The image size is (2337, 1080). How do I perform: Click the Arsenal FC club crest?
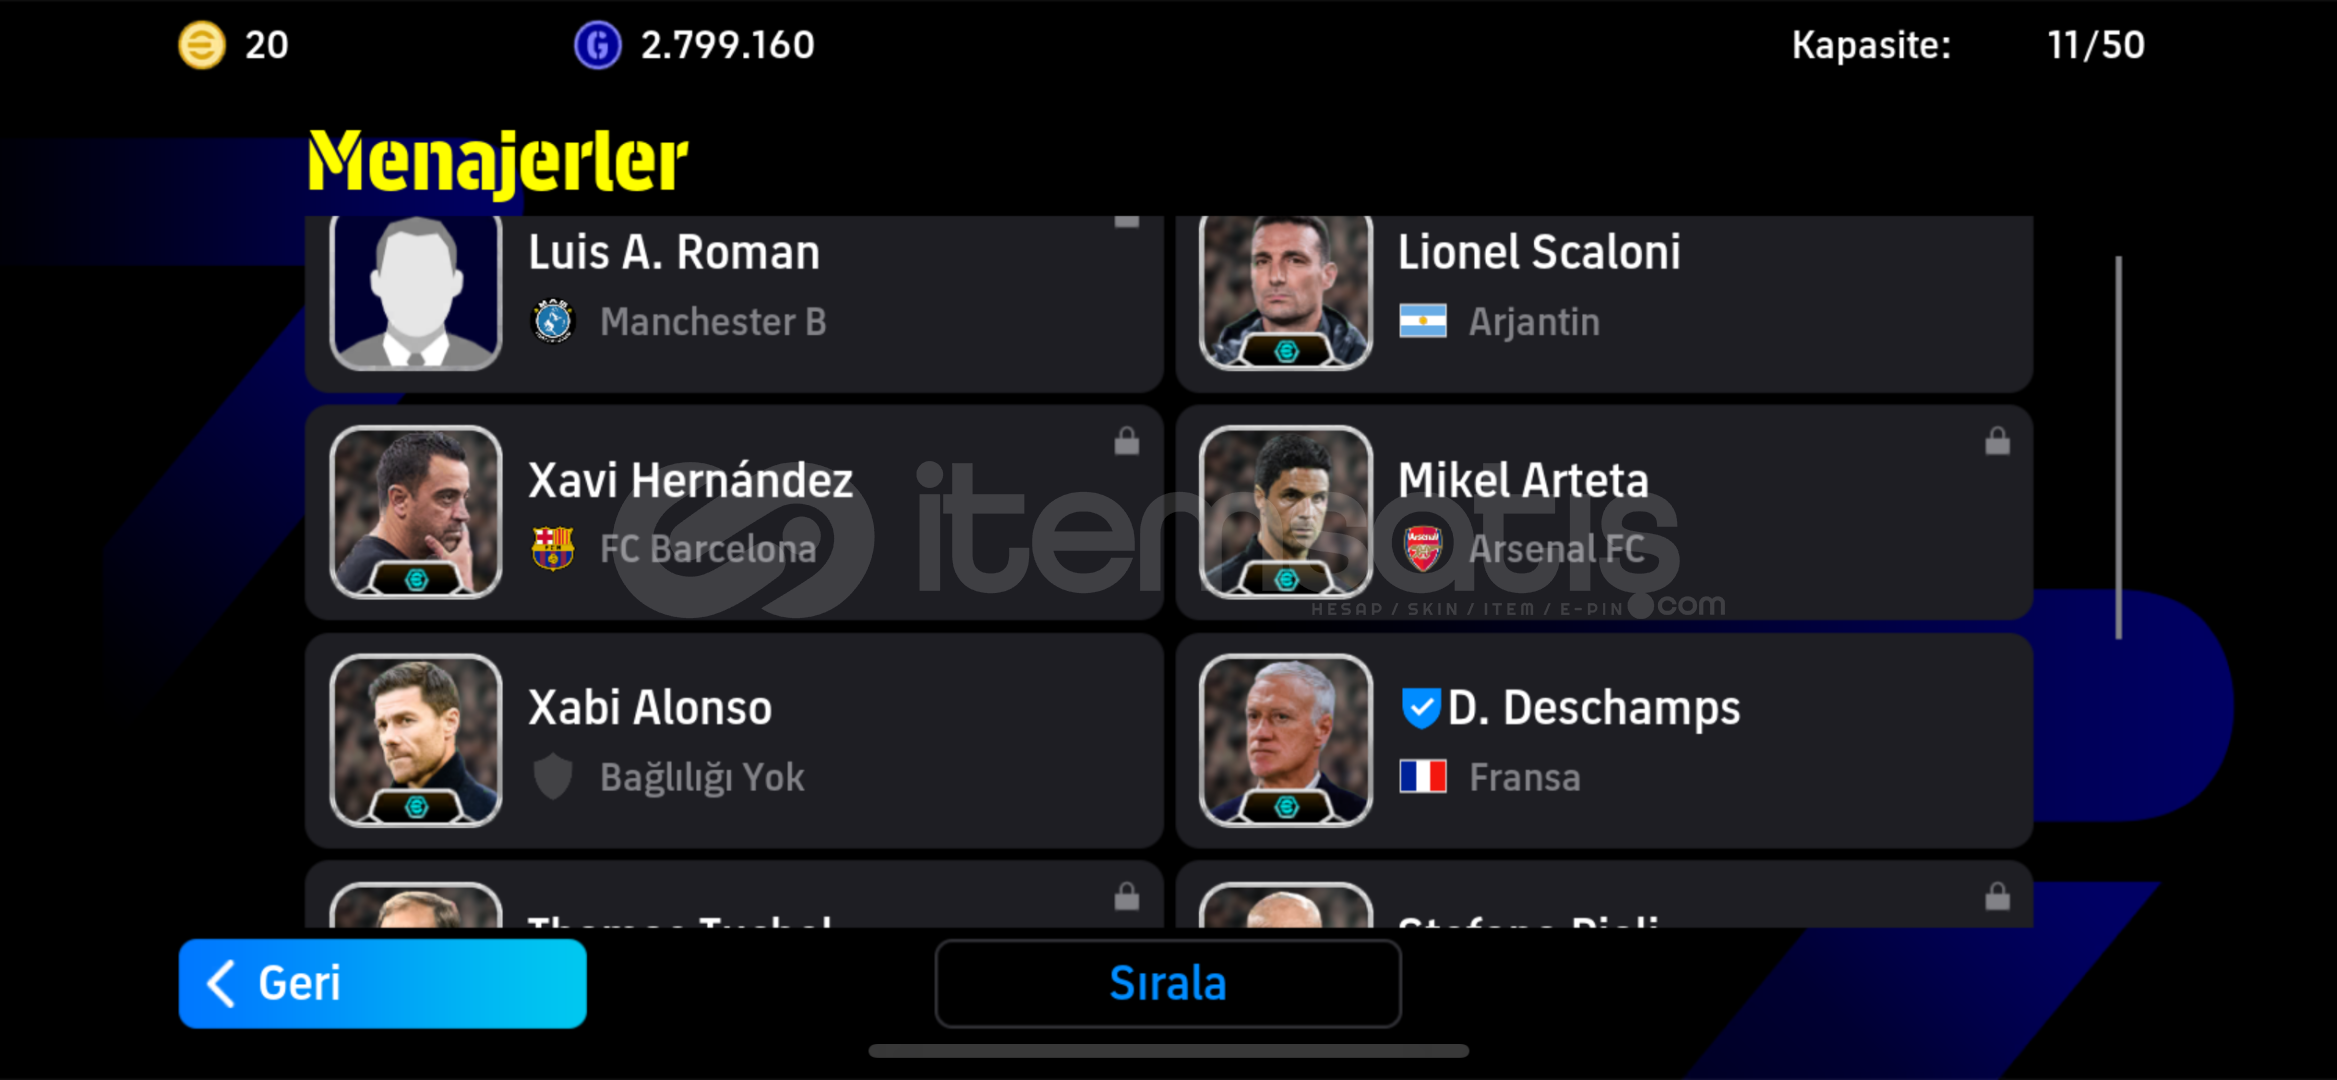[1422, 548]
